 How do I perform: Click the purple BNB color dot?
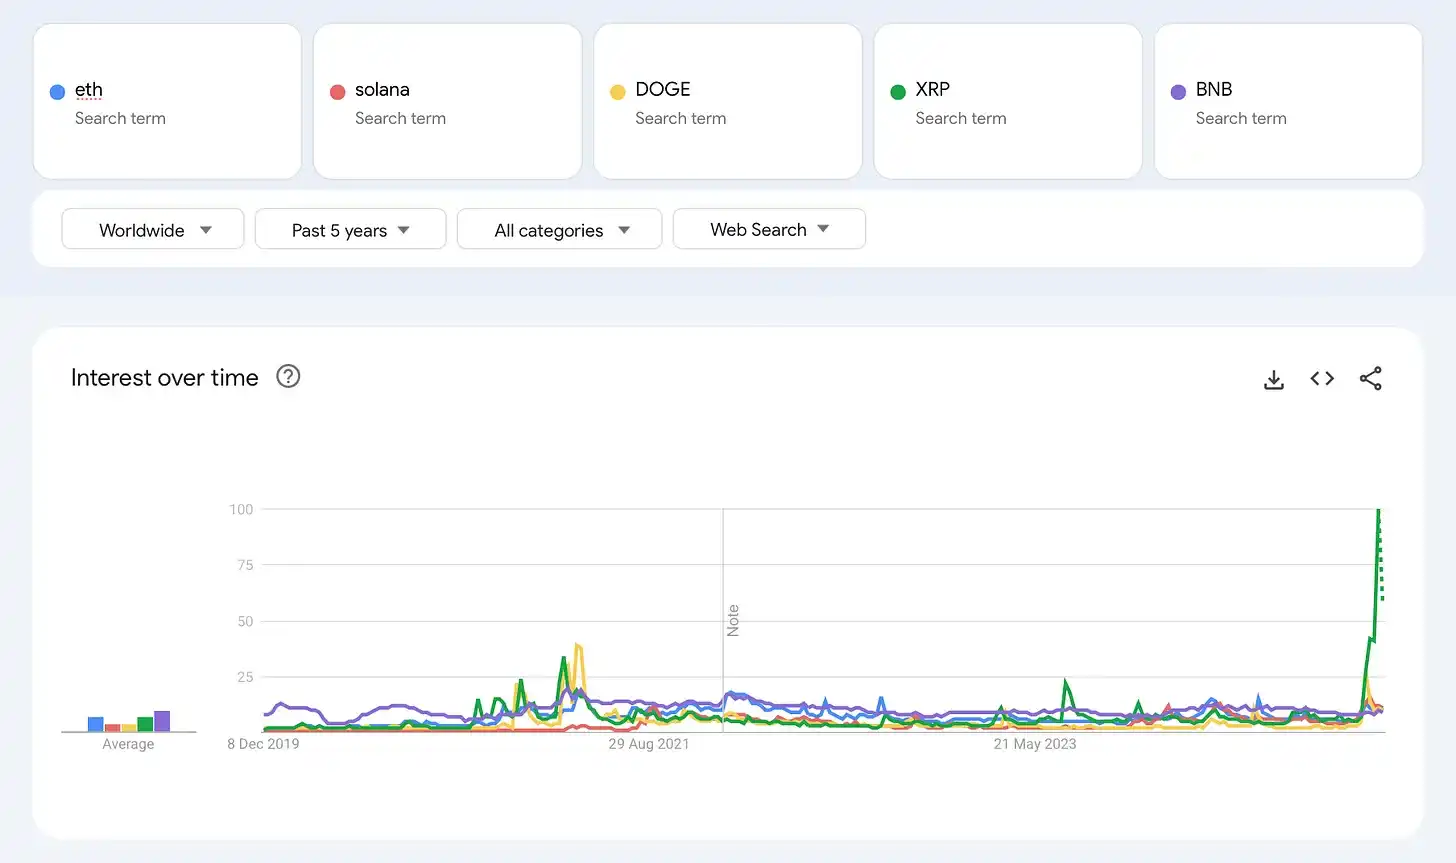coord(1178,92)
